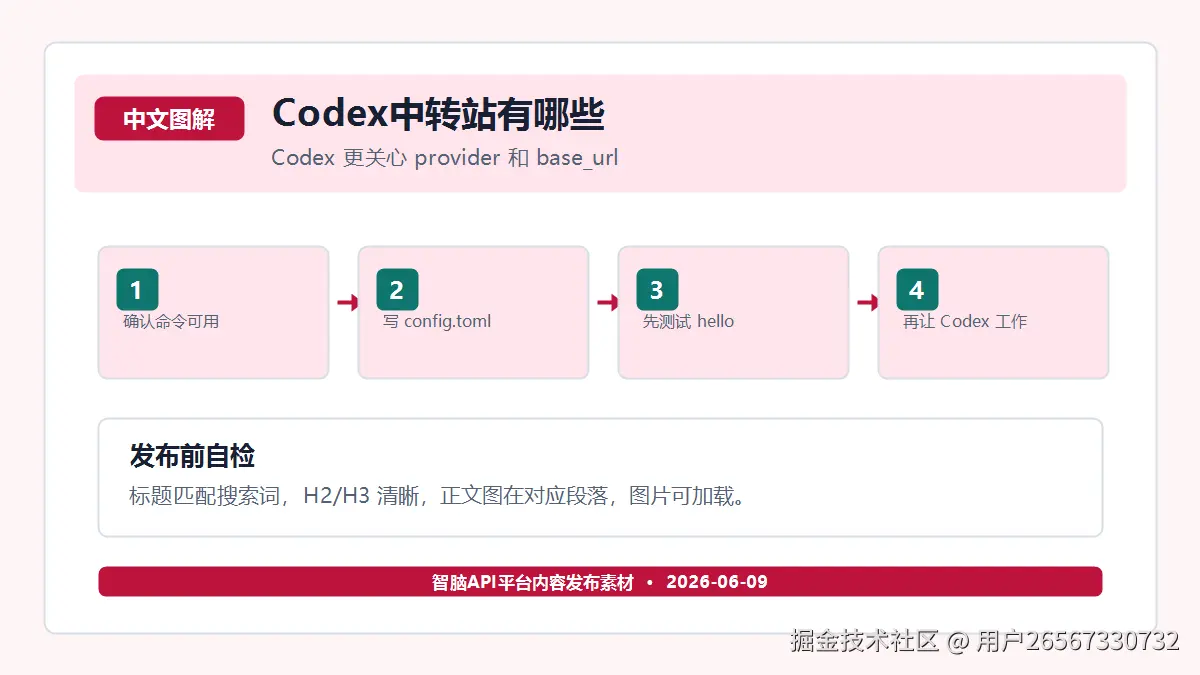Screen dimensions: 1200x675
Task: Select the 写 config.toml step text
Action: click(437, 322)
